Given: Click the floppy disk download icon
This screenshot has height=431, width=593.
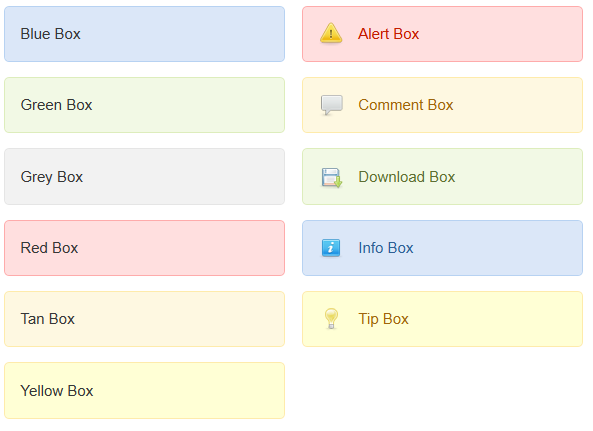Looking at the screenshot, I should 332,177.
